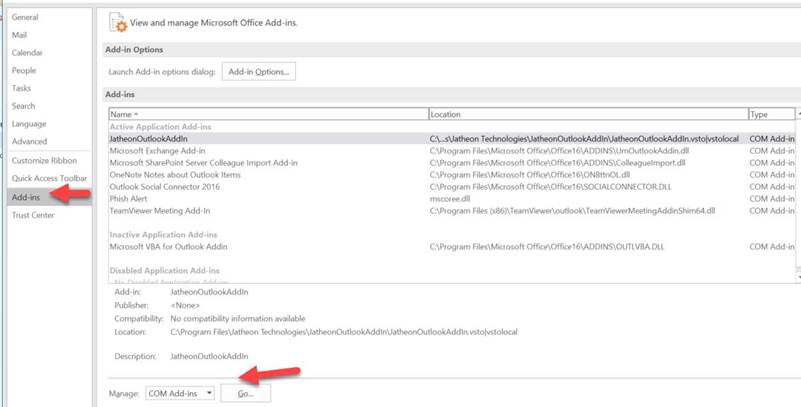Select Outlook Social Connector 2016 row

(452, 187)
